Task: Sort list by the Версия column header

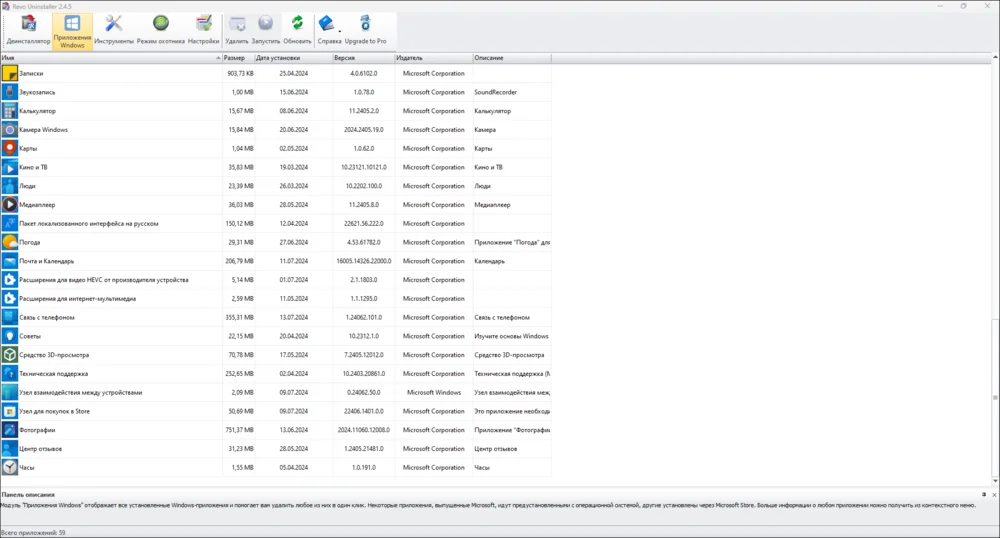Action: click(x=364, y=58)
